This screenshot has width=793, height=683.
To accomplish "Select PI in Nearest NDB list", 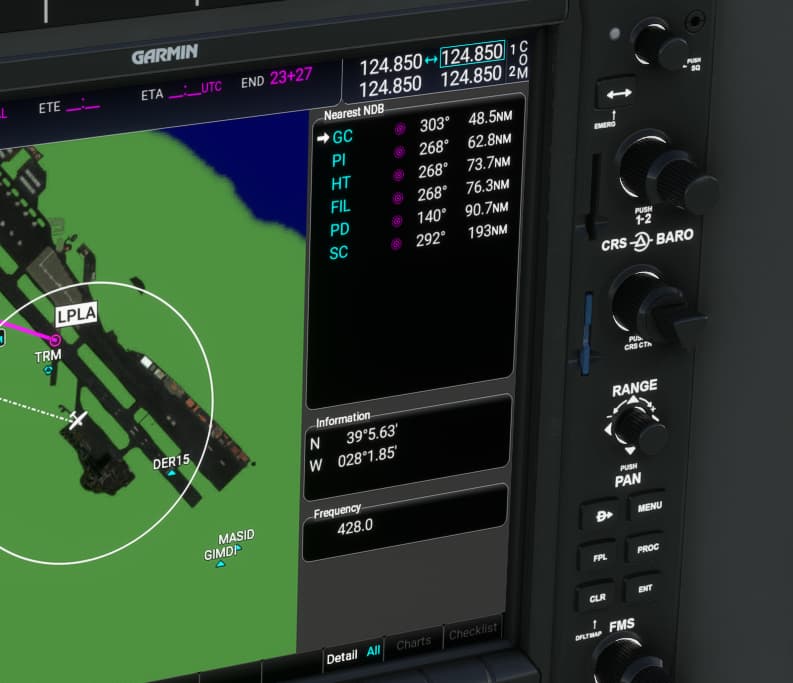I will [x=339, y=160].
